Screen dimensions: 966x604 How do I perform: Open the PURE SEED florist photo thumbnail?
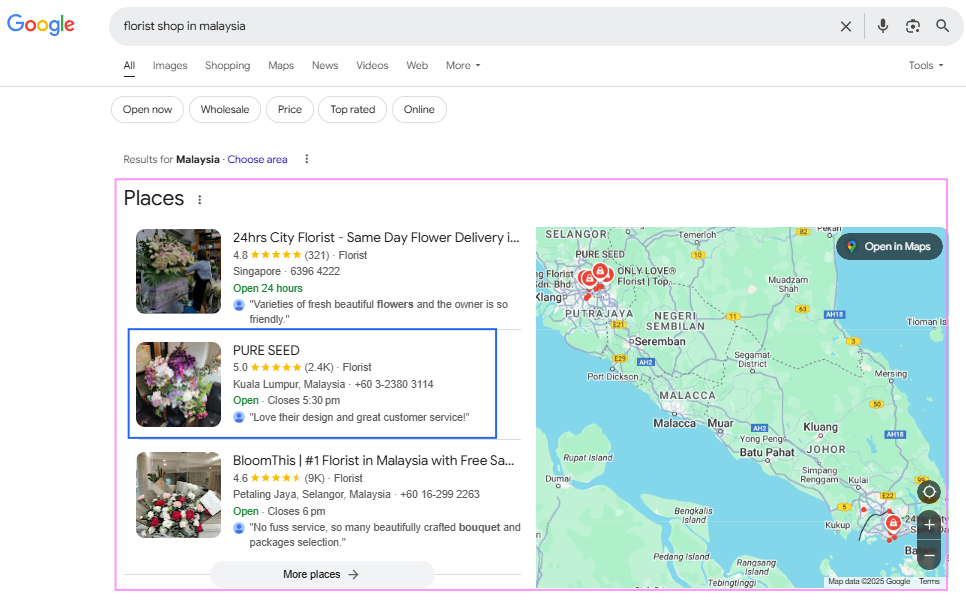178,384
